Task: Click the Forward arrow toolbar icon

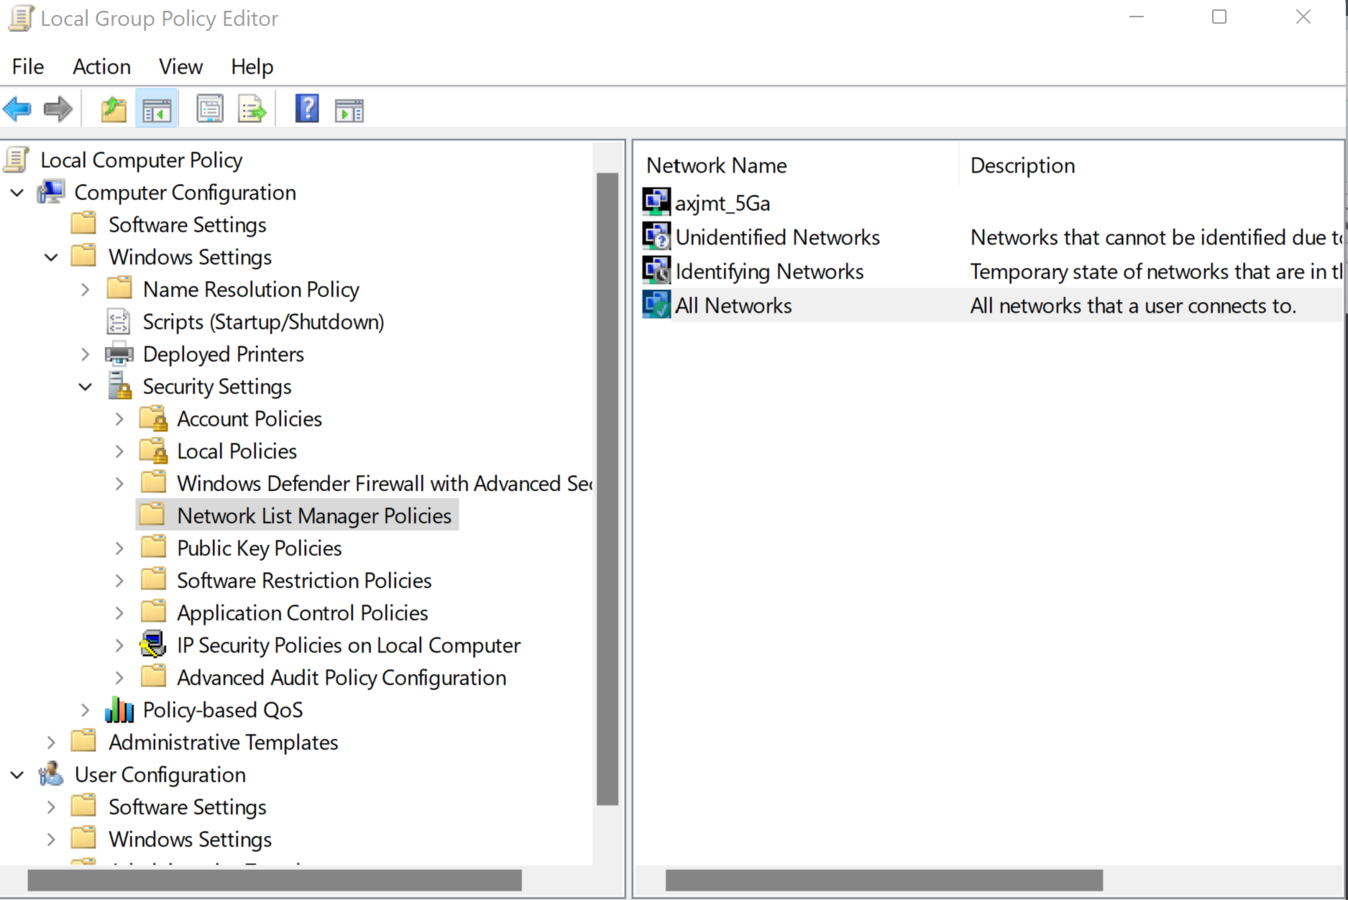Action: 58,109
